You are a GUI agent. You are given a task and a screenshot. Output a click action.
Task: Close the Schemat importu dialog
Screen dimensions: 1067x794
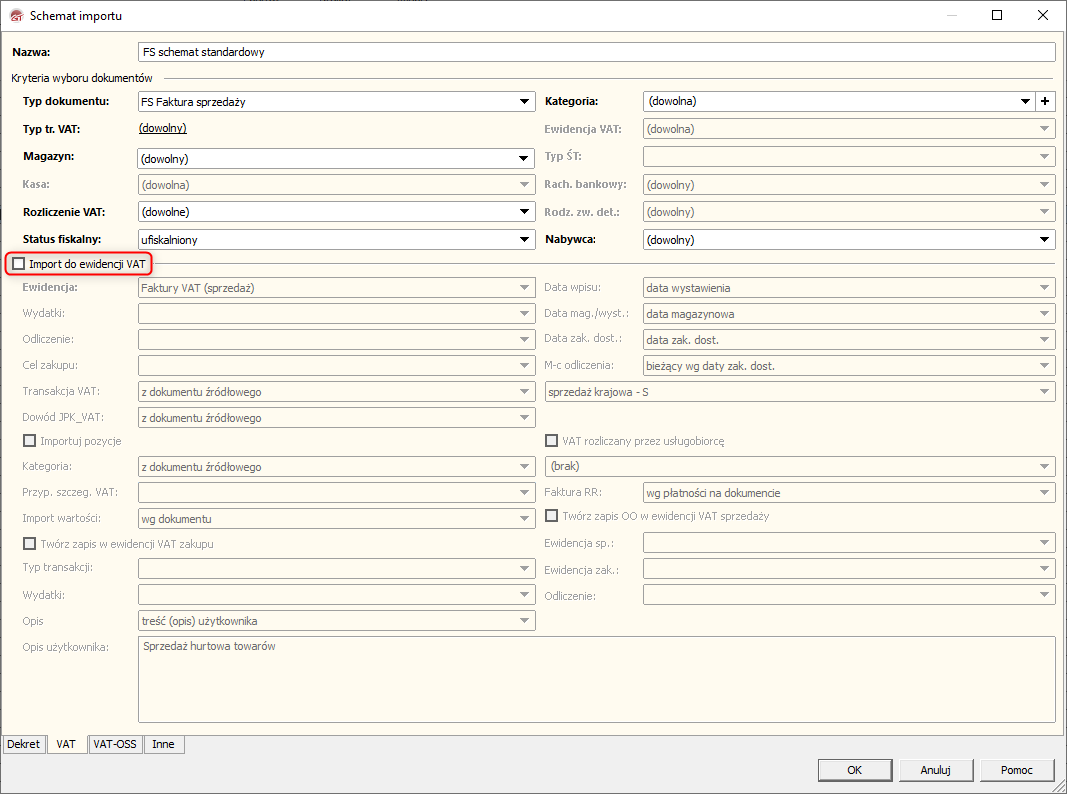(x=1043, y=16)
